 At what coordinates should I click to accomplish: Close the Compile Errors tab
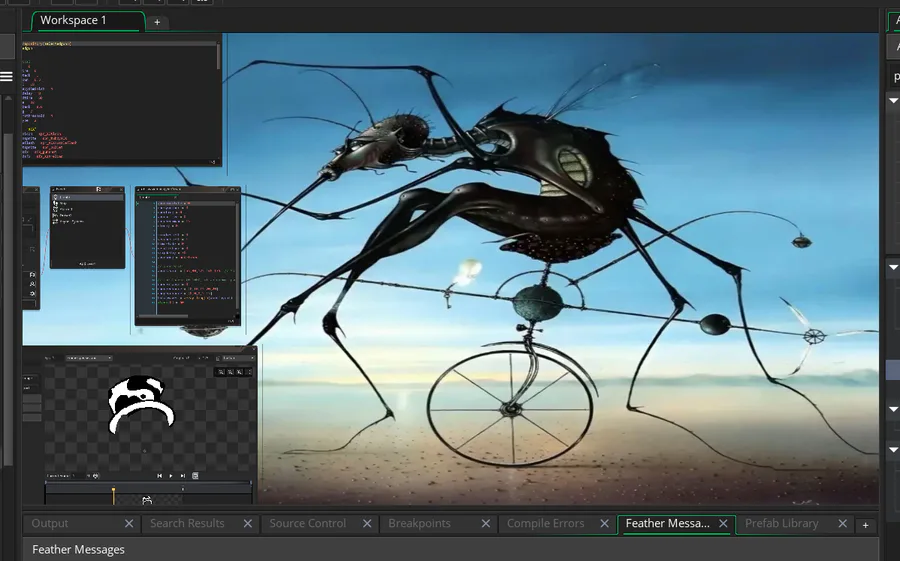[605, 523]
